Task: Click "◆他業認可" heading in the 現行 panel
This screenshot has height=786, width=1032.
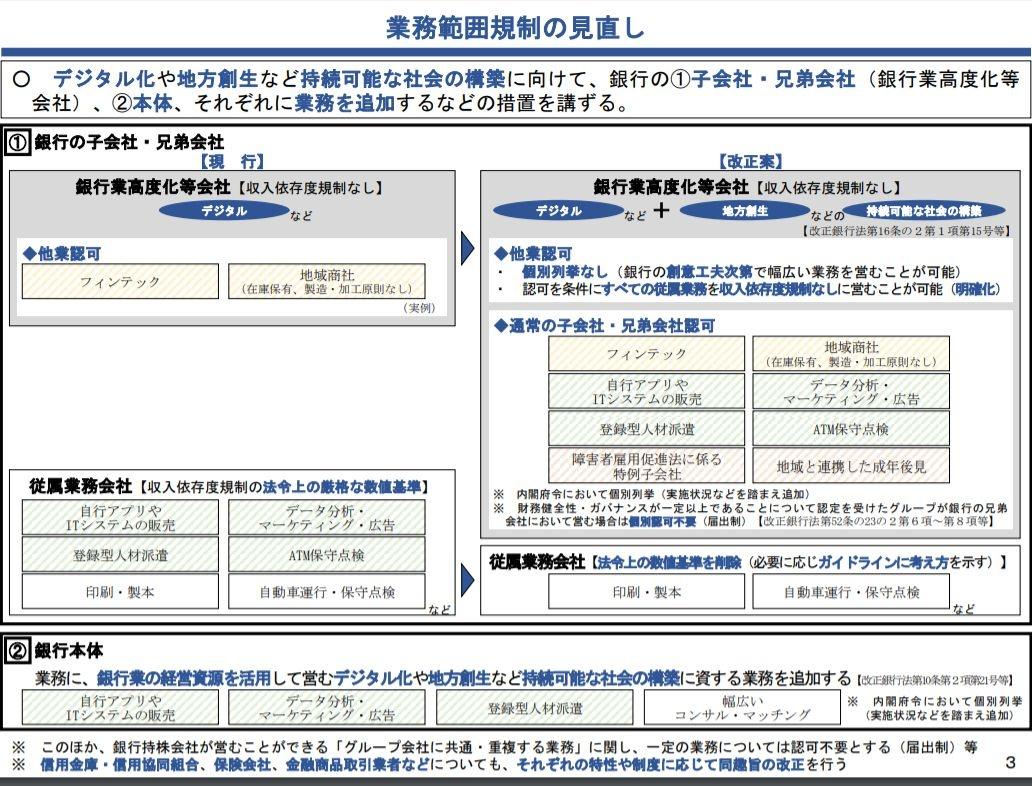Action: coord(62,253)
